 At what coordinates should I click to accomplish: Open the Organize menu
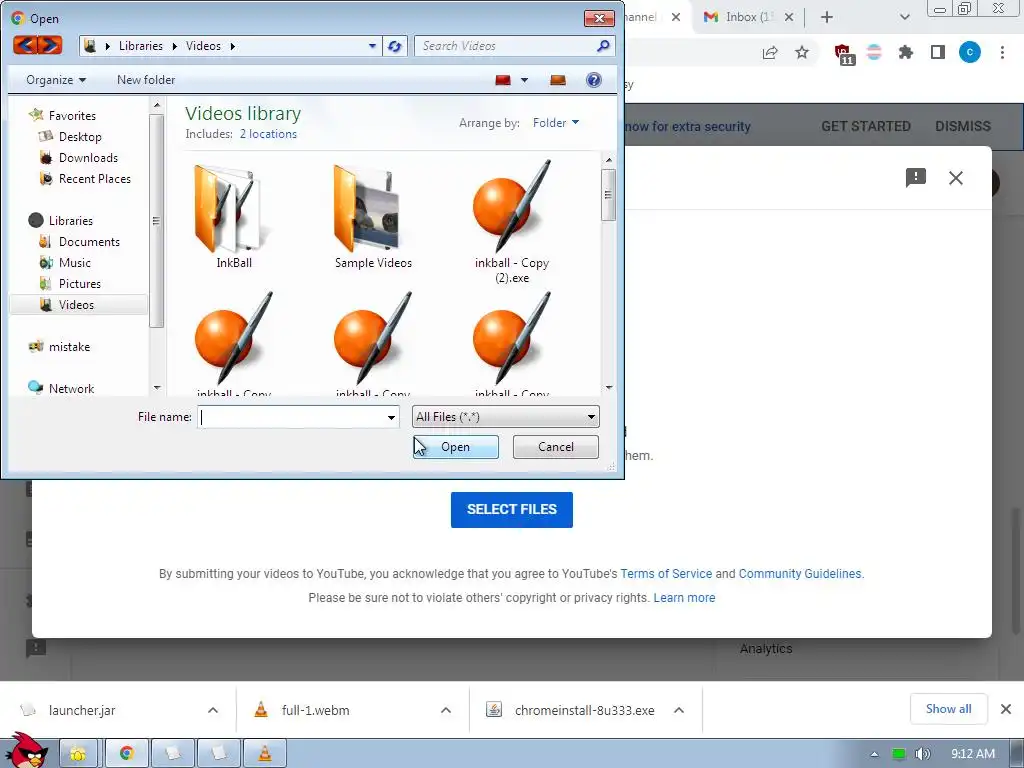point(56,80)
